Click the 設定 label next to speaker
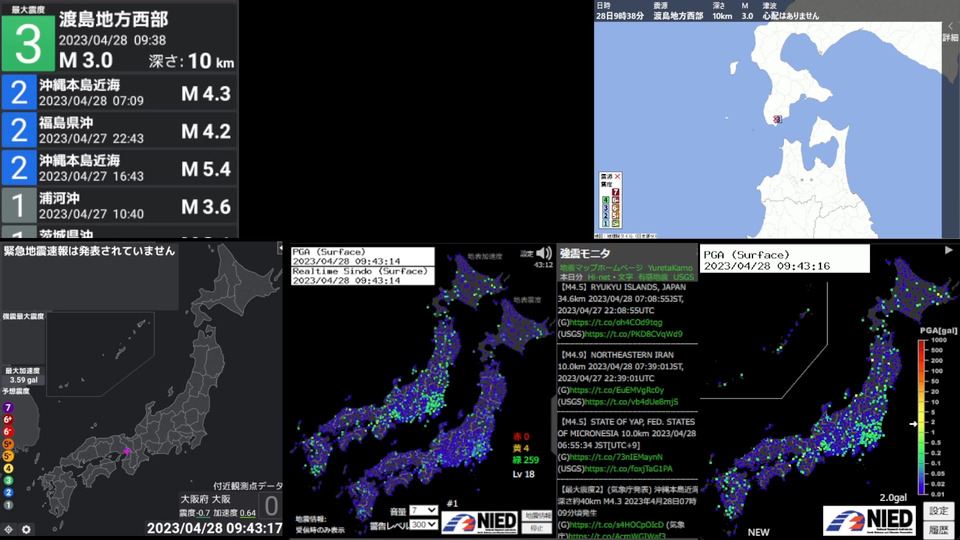 click(x=527, y=253)
